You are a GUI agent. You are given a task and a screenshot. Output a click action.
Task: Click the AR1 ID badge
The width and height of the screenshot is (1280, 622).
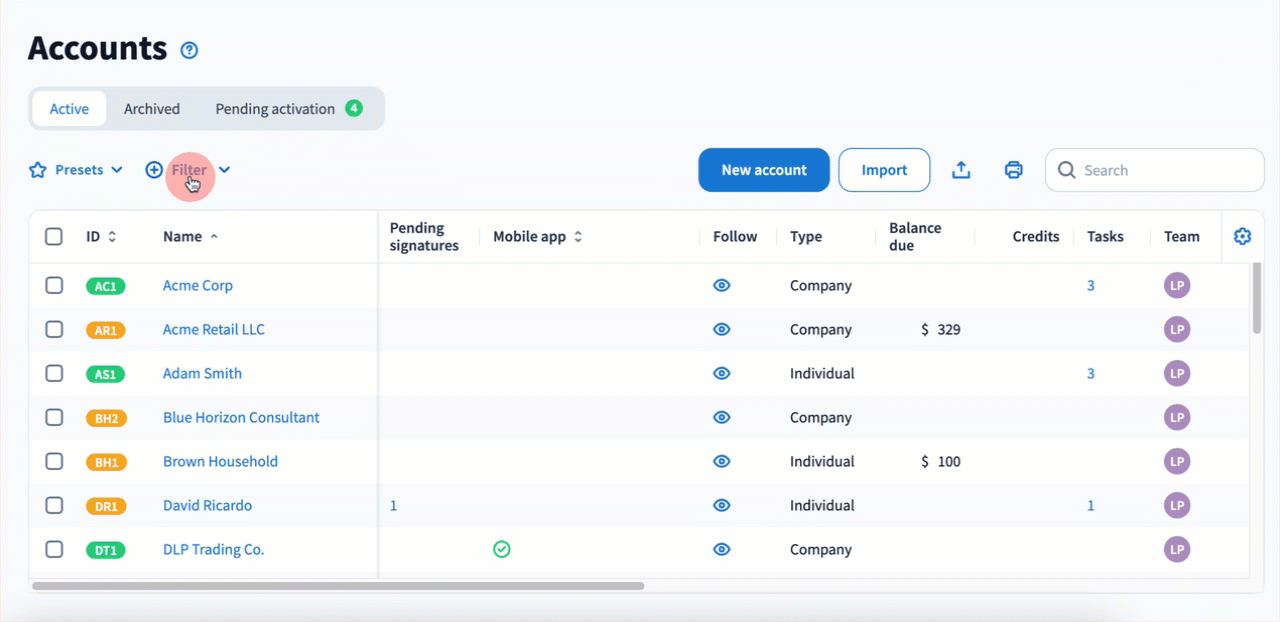tap(105, 330)
